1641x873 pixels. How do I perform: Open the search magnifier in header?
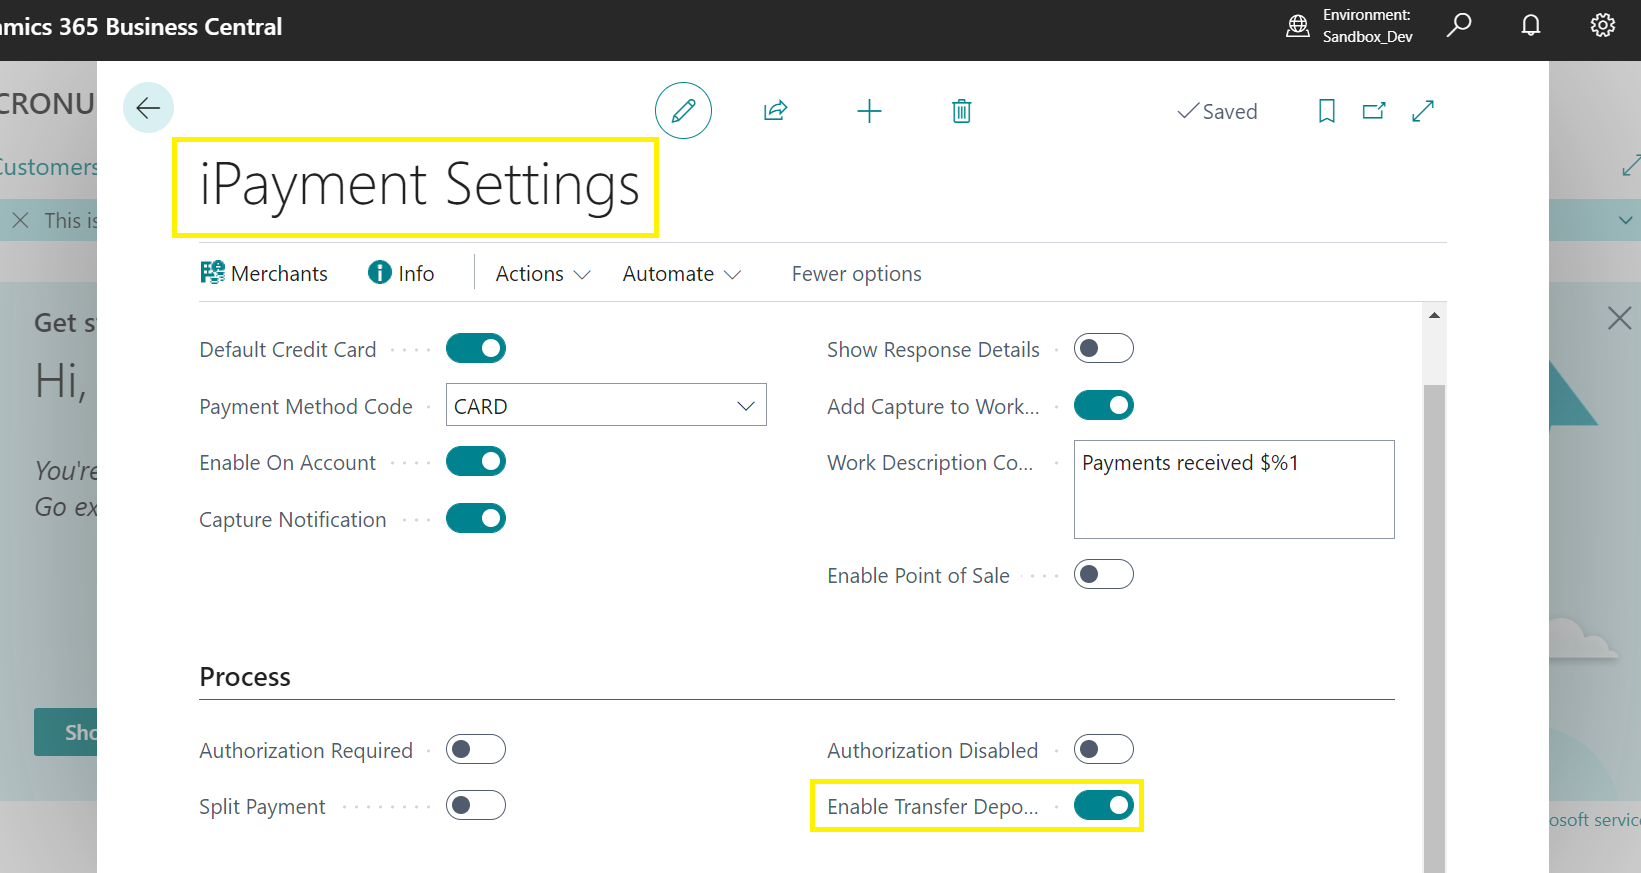tap(1459, 25)
